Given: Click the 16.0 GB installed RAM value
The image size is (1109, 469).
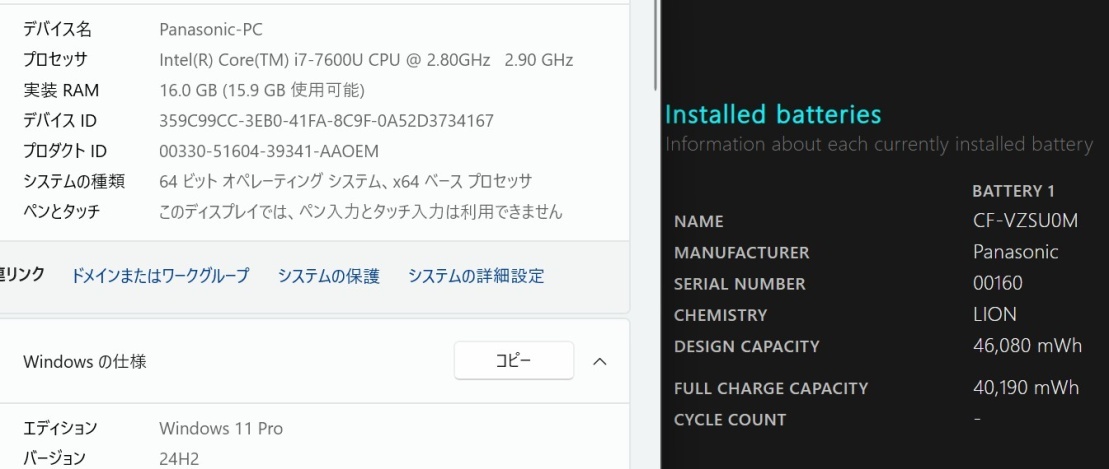Looking at the screenshot, I should pyautogui.click(x=262, y=91).
